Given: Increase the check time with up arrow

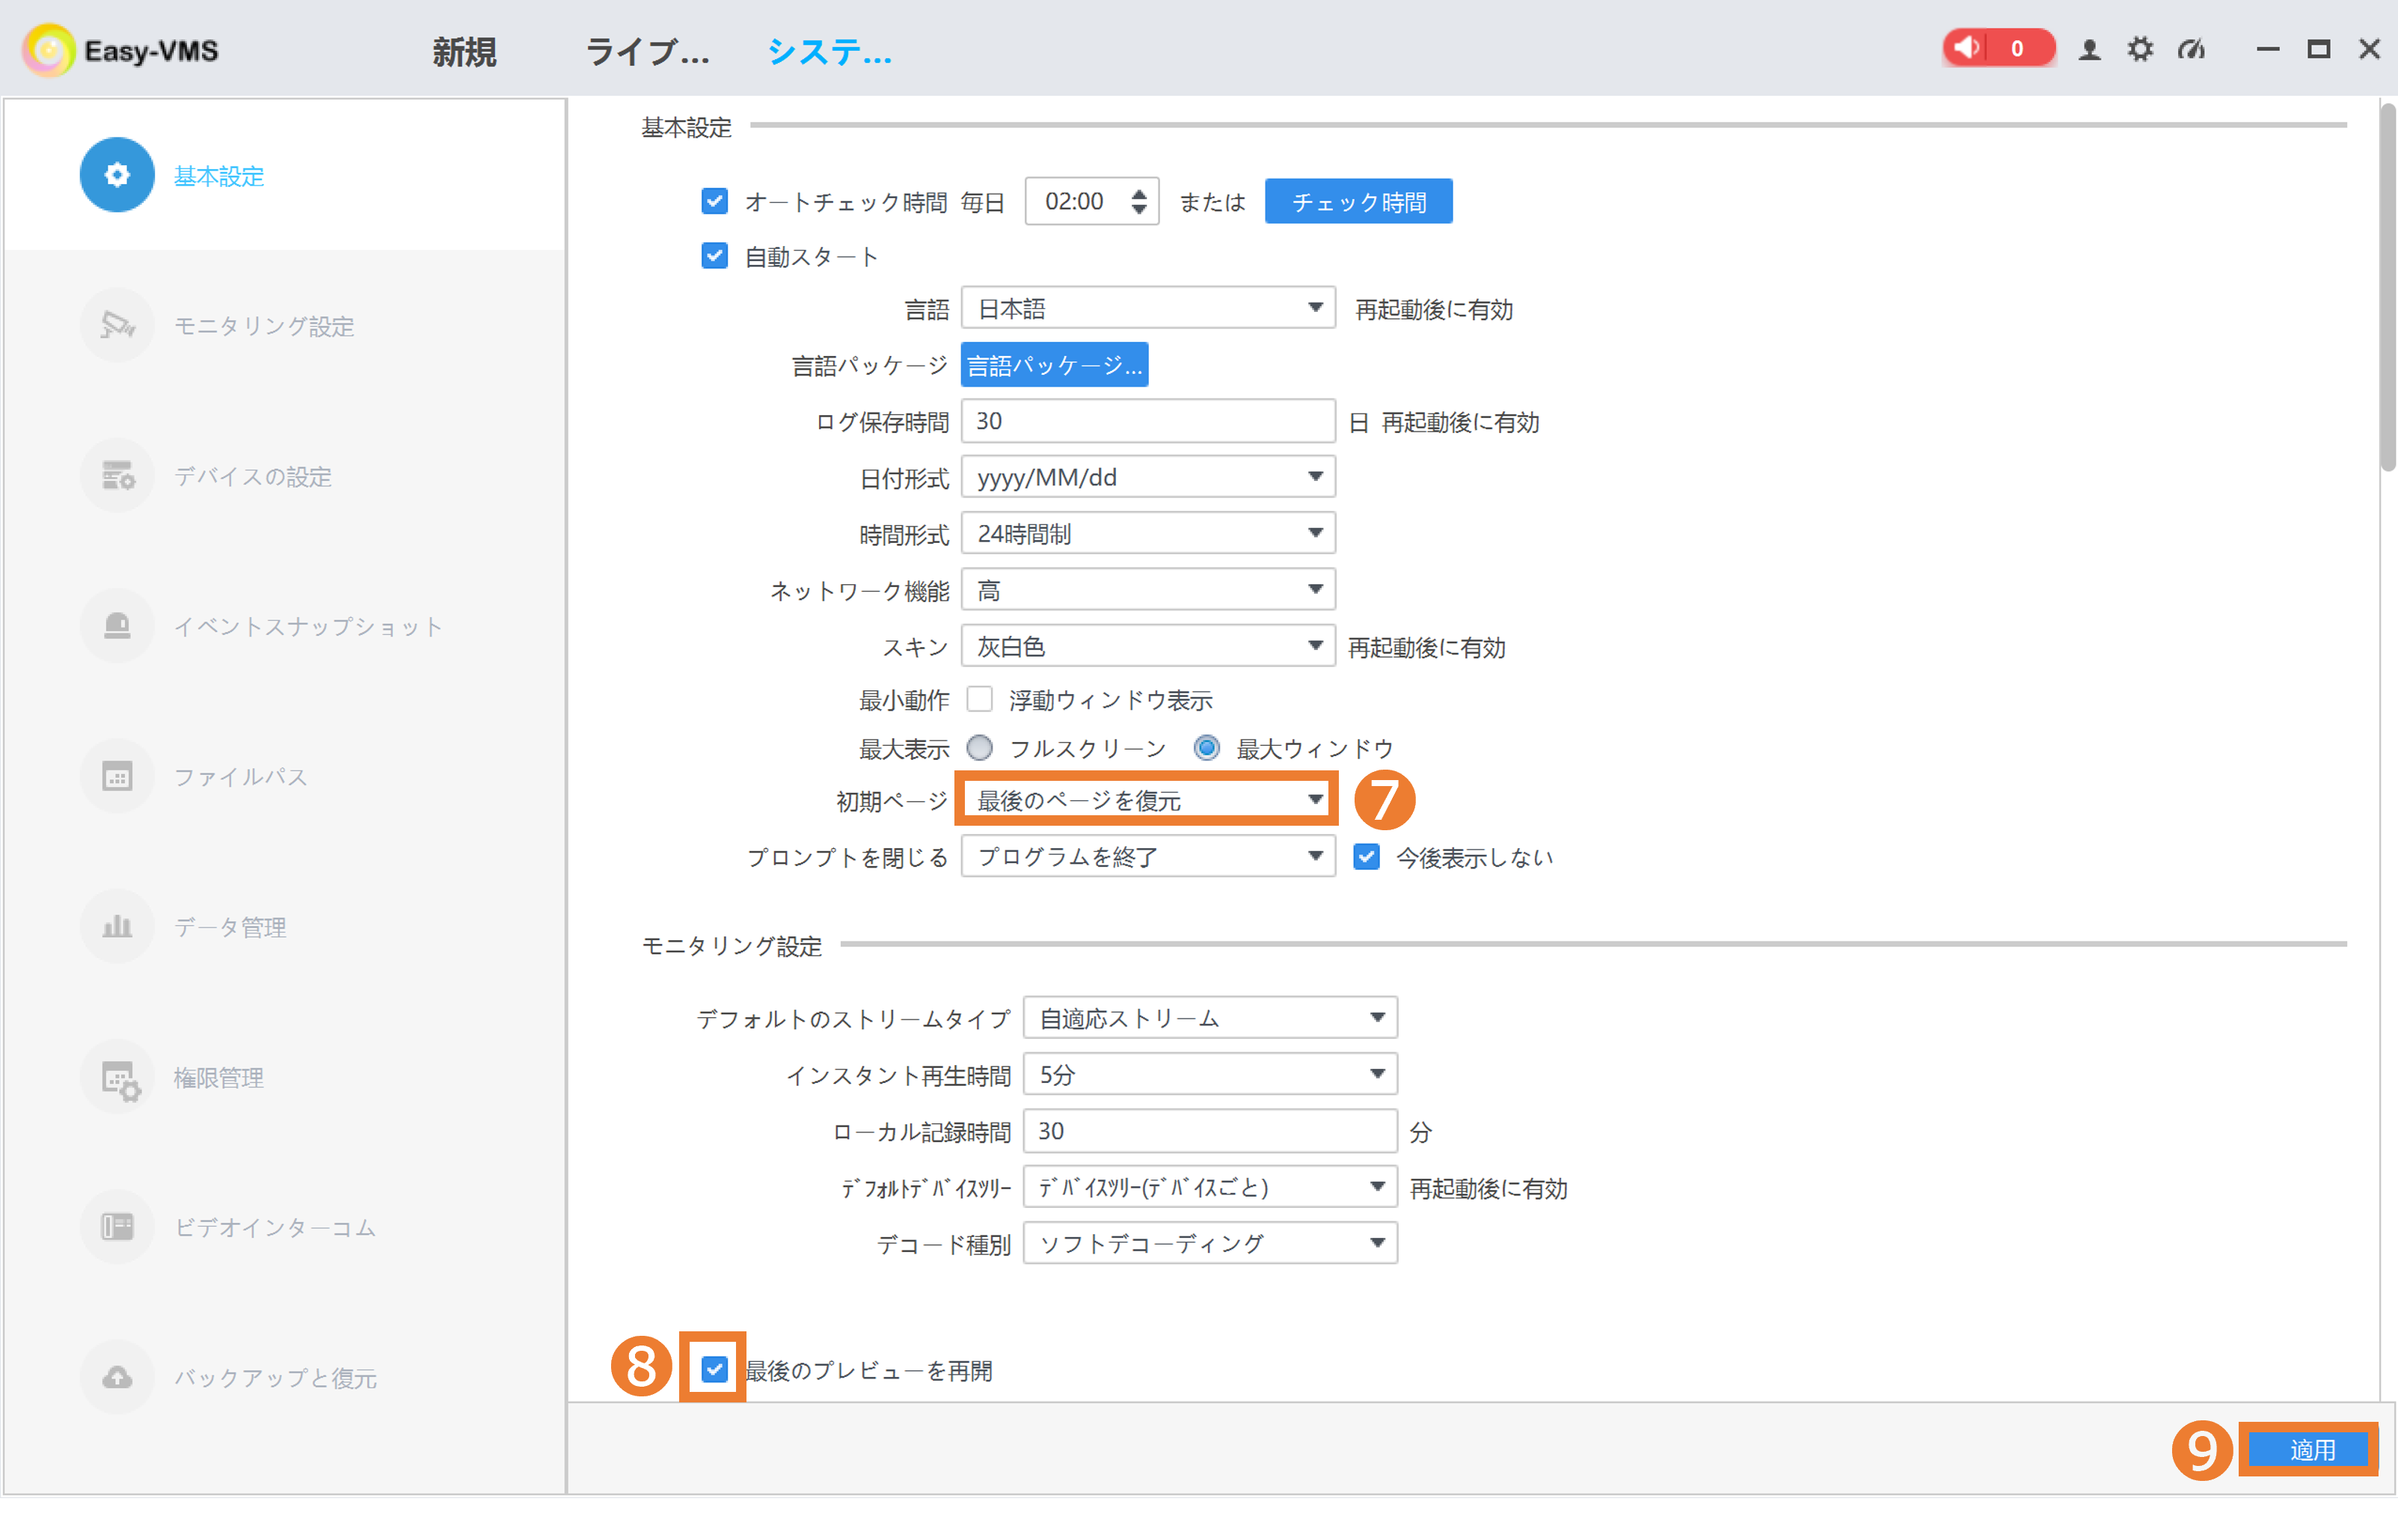Looking at the screenshot, I should point(1139,192).
